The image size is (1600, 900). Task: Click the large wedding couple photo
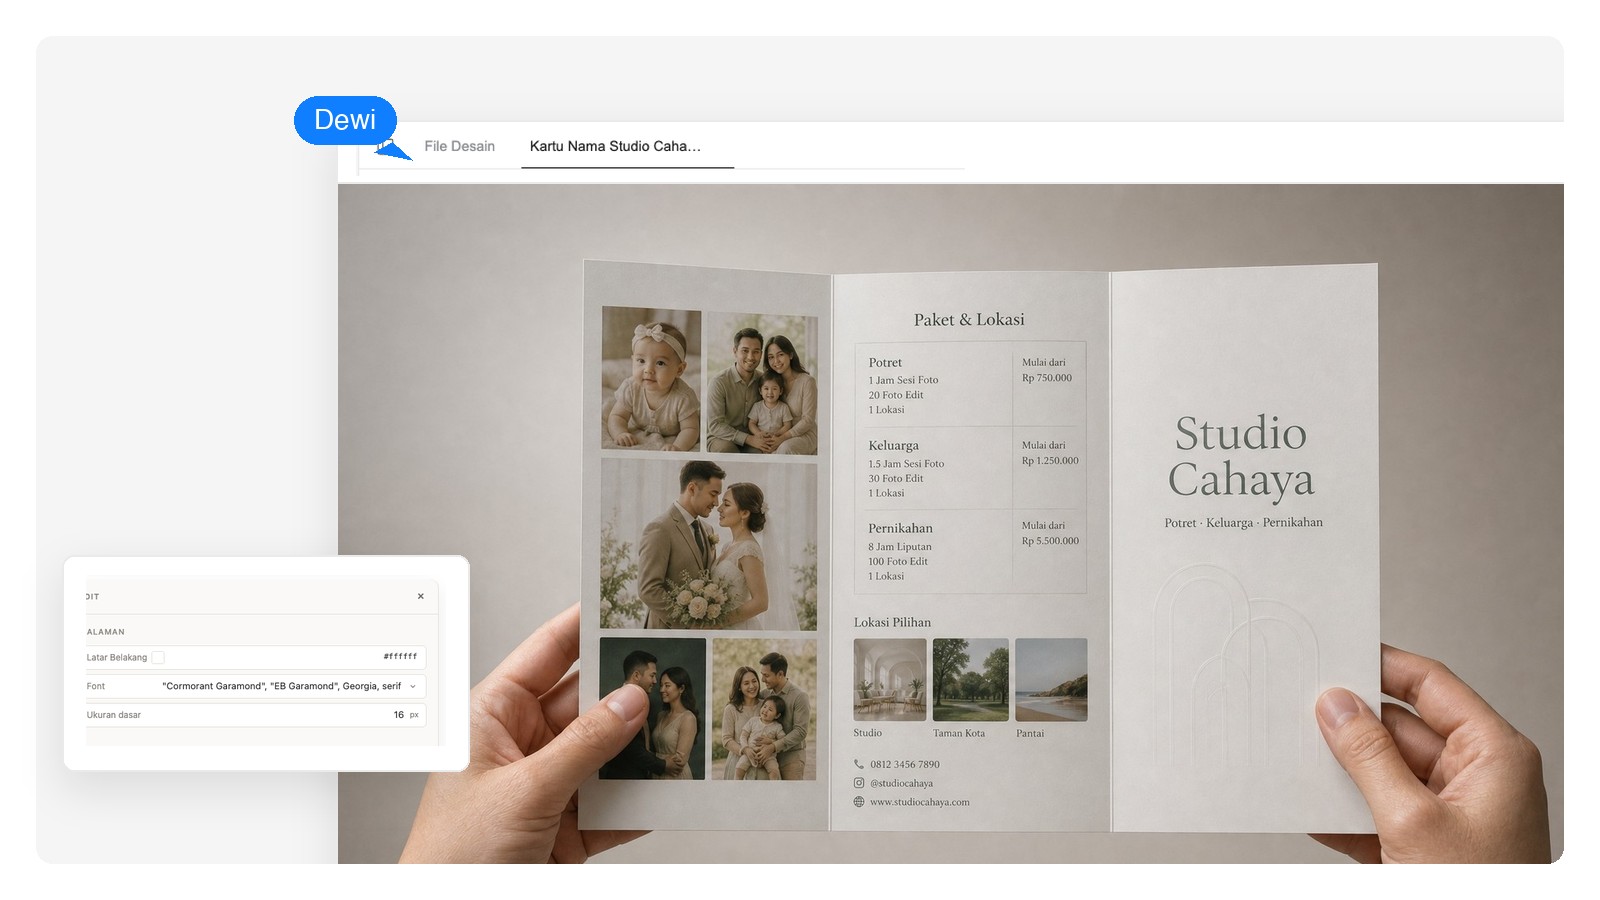pyautogui.click(x=708, y=544)
